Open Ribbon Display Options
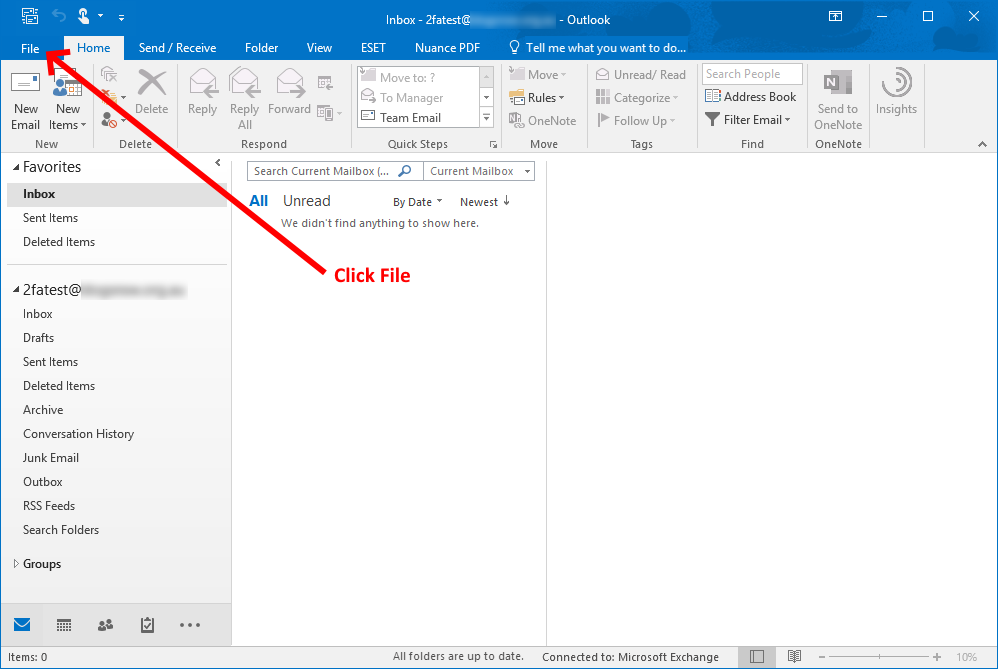This screenshot has height=669, width=998. pos(836,17)
